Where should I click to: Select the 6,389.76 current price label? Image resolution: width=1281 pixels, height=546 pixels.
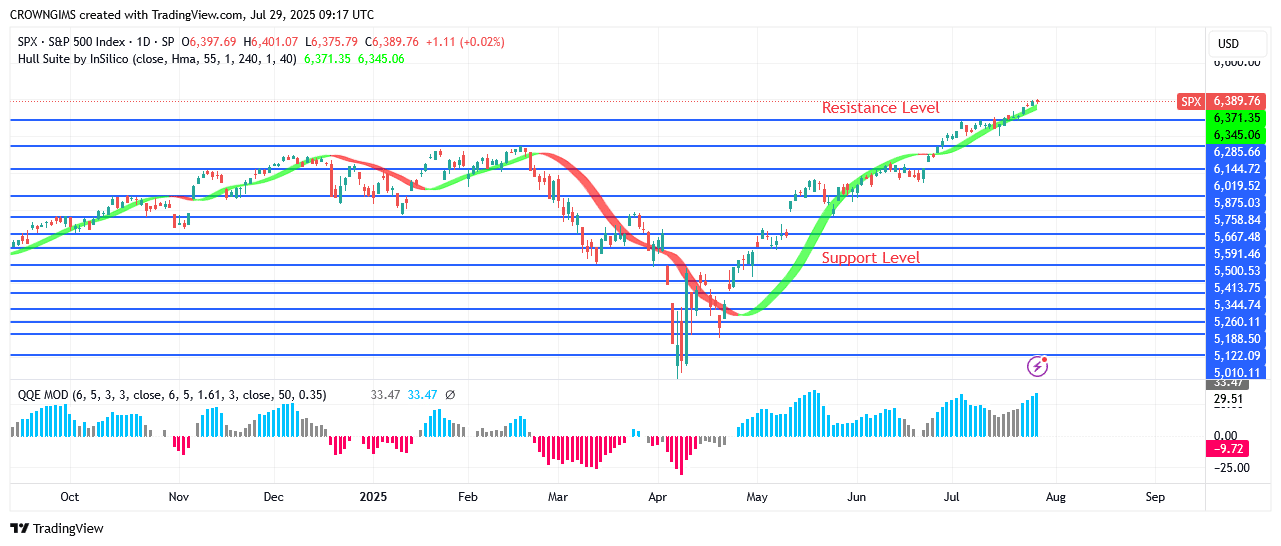coord(1237,101)
